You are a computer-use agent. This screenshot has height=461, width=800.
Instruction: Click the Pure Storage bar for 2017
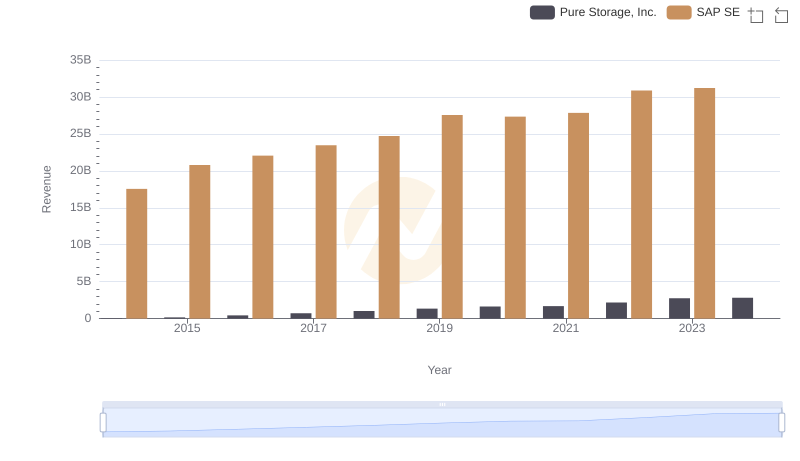pos(301,316)
